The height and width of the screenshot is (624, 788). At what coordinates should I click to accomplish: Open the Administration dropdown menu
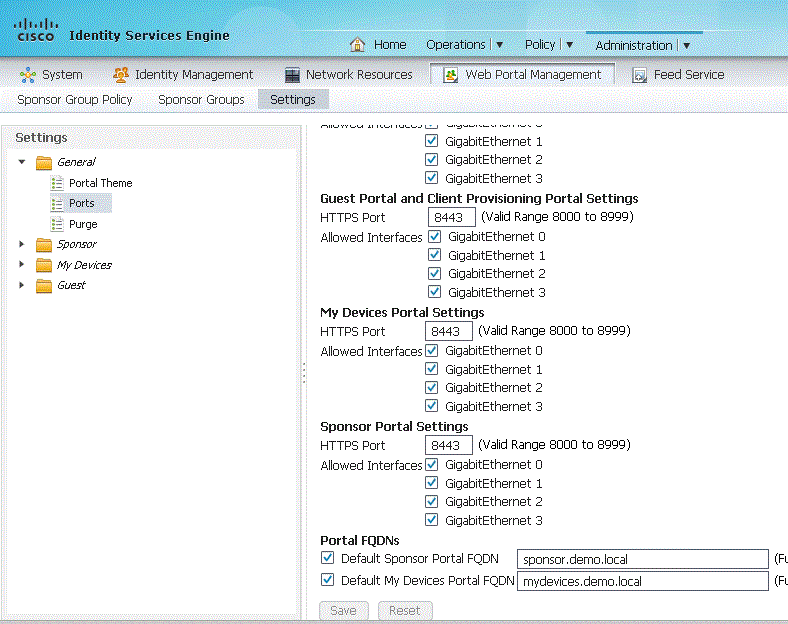click(x=685, y=45)
